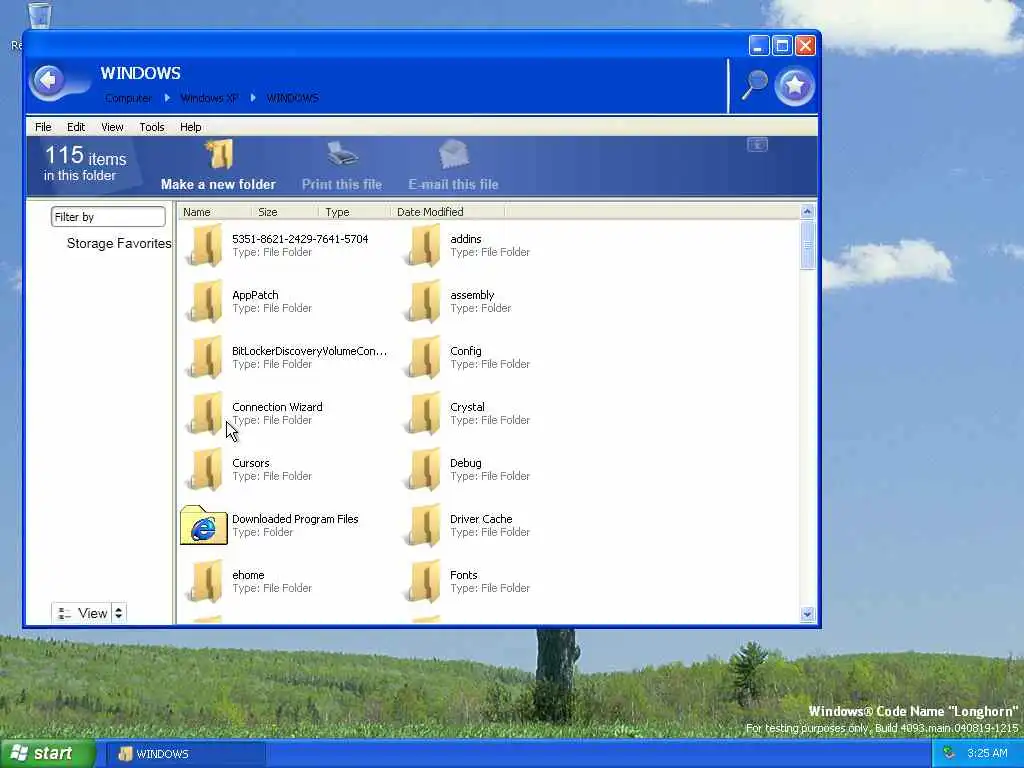Click the E-mail this file envelope icon
The height and width of the screenshot is (768, 1024).
click(x=453, y=155)
